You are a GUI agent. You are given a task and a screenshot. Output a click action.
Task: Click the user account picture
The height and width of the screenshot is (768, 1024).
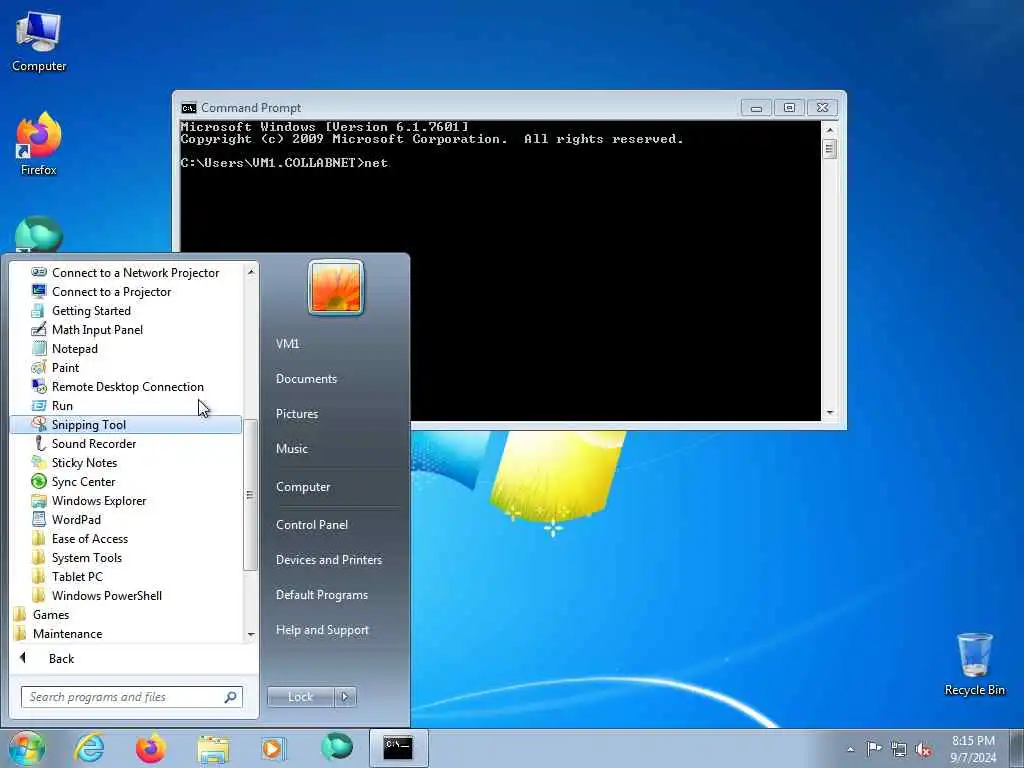(336, 287)
